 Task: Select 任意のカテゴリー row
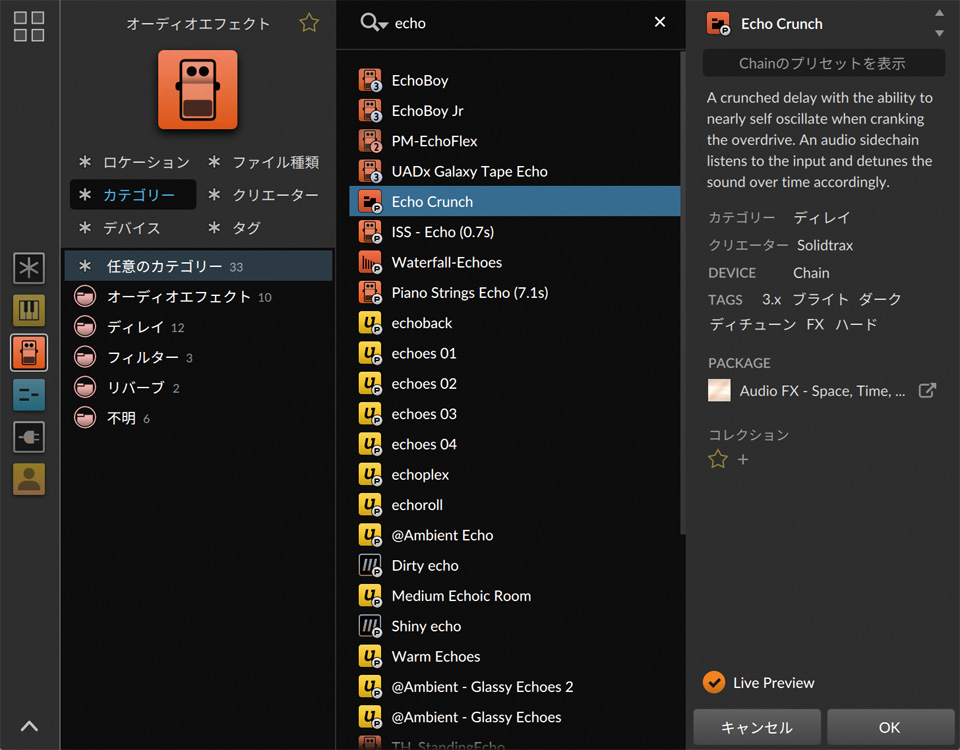(198, 266)
